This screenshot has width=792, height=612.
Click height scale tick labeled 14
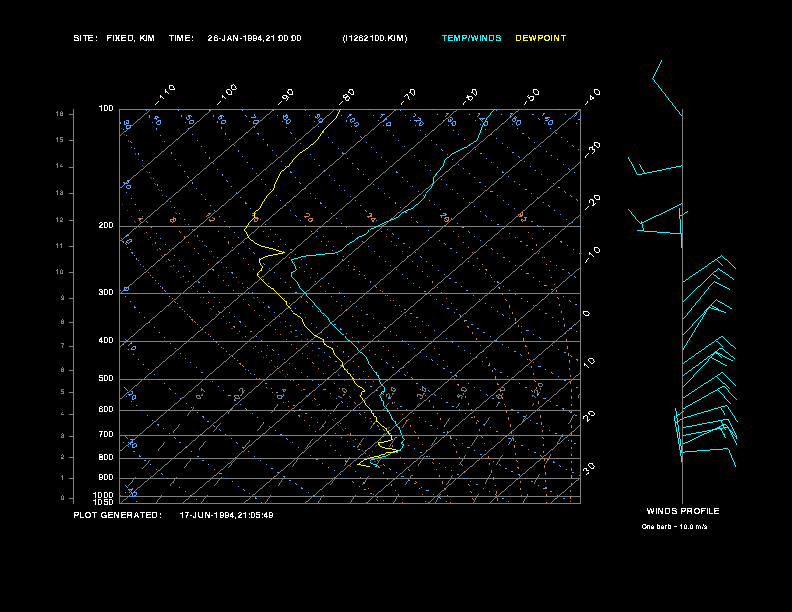tap(60, 166)
